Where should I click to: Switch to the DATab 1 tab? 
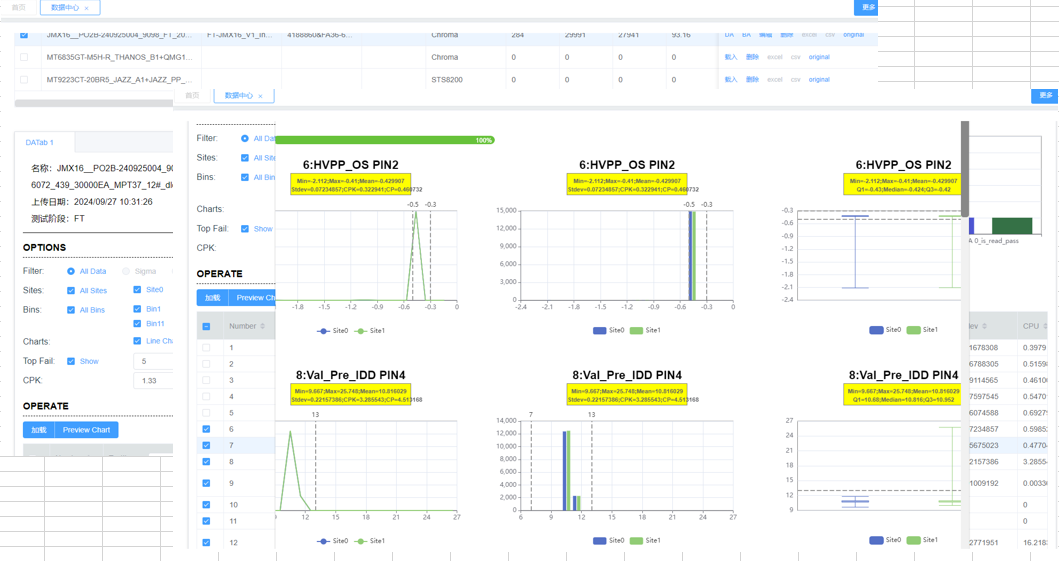(x=40, y=143)
